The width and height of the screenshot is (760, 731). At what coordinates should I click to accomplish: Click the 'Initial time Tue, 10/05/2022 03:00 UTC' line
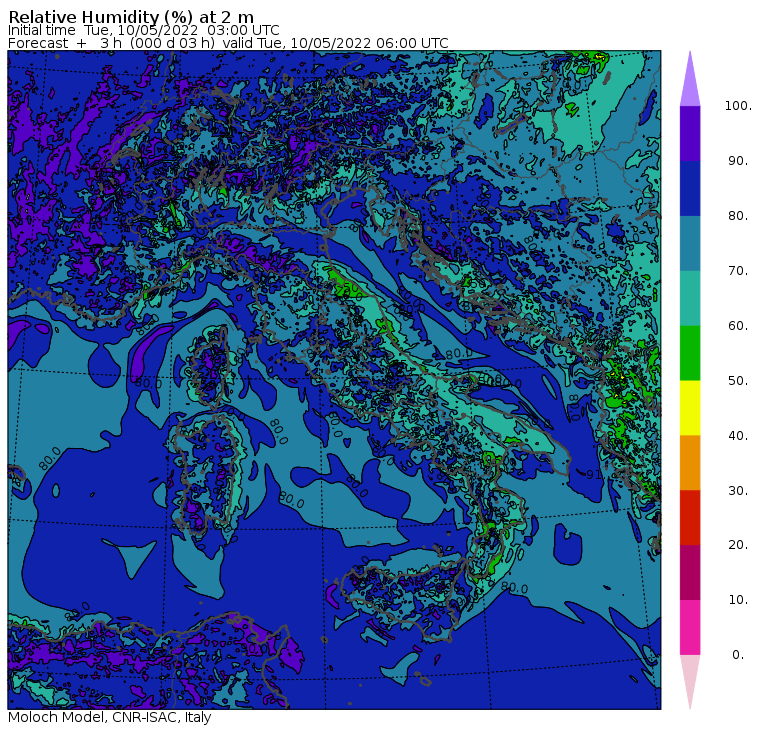click(x=143, y=30)
